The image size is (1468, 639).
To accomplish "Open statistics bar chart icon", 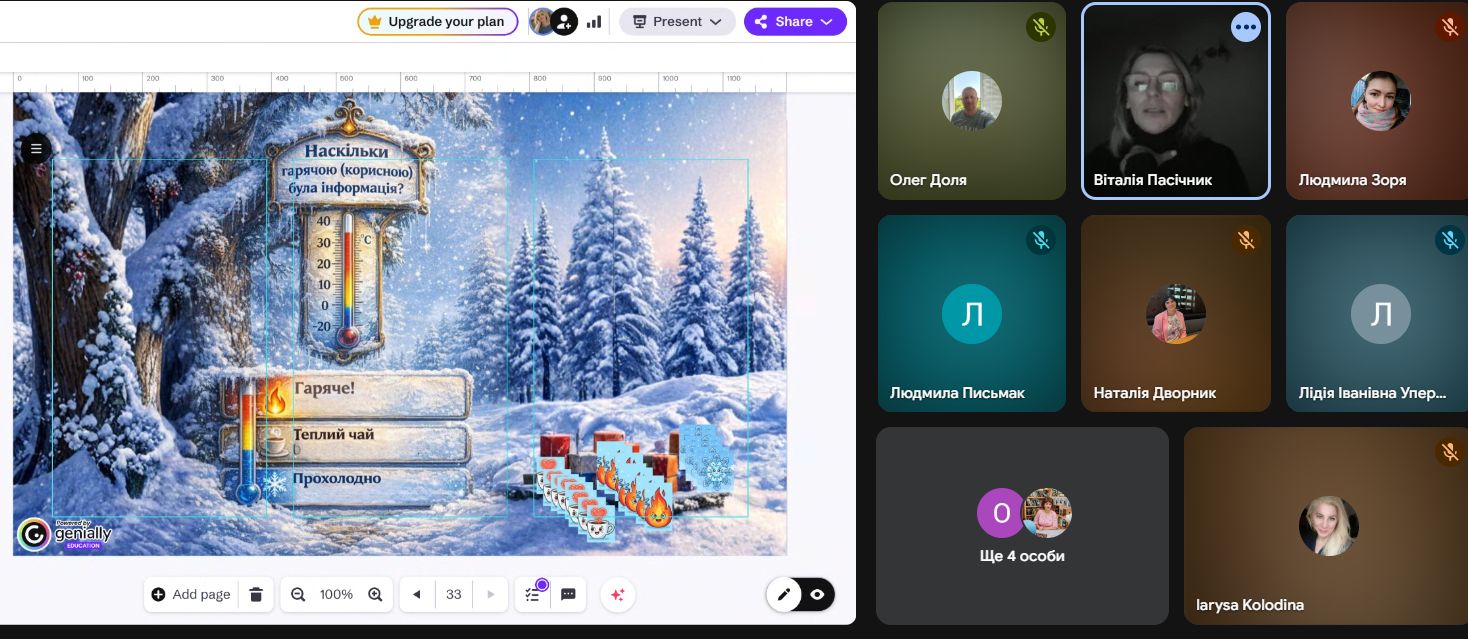I will coord(594,22).
